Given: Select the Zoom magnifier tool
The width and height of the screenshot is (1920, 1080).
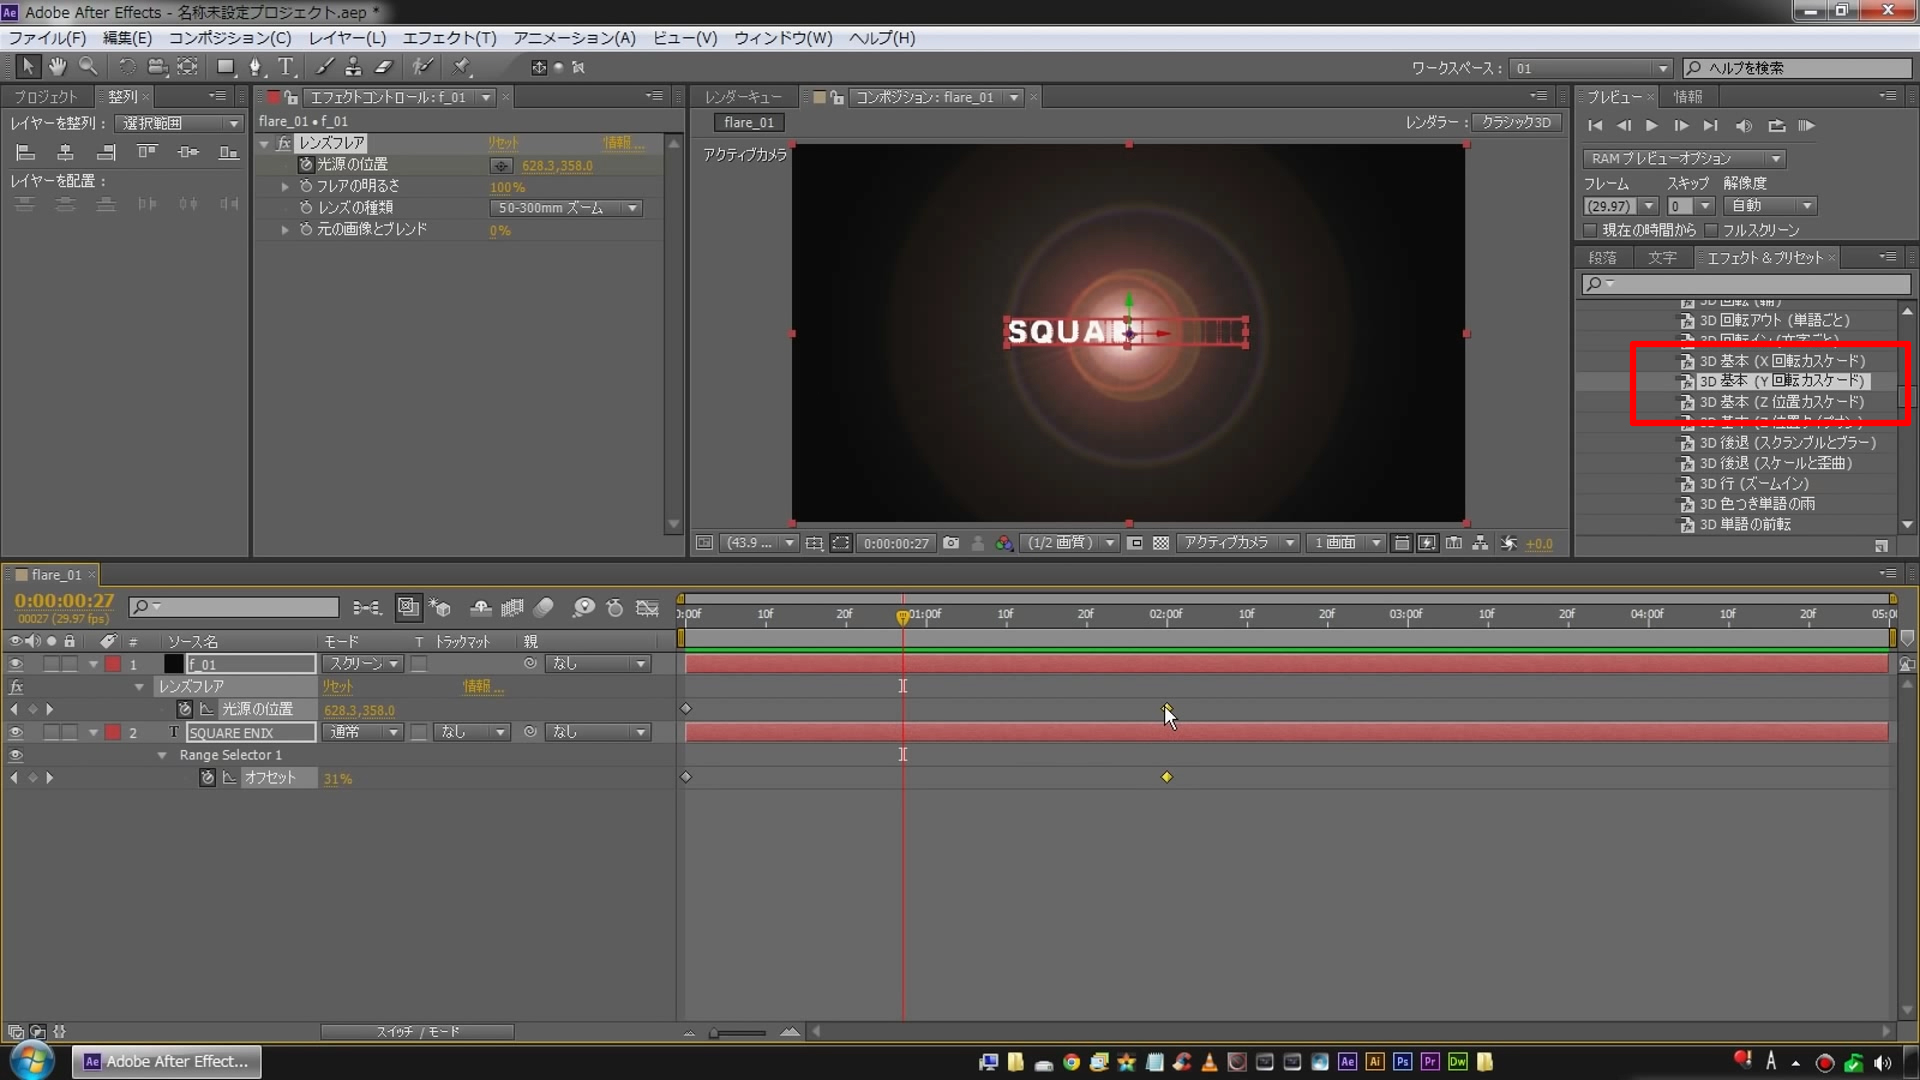Looking at the screenshot, I should click(88, 67).
